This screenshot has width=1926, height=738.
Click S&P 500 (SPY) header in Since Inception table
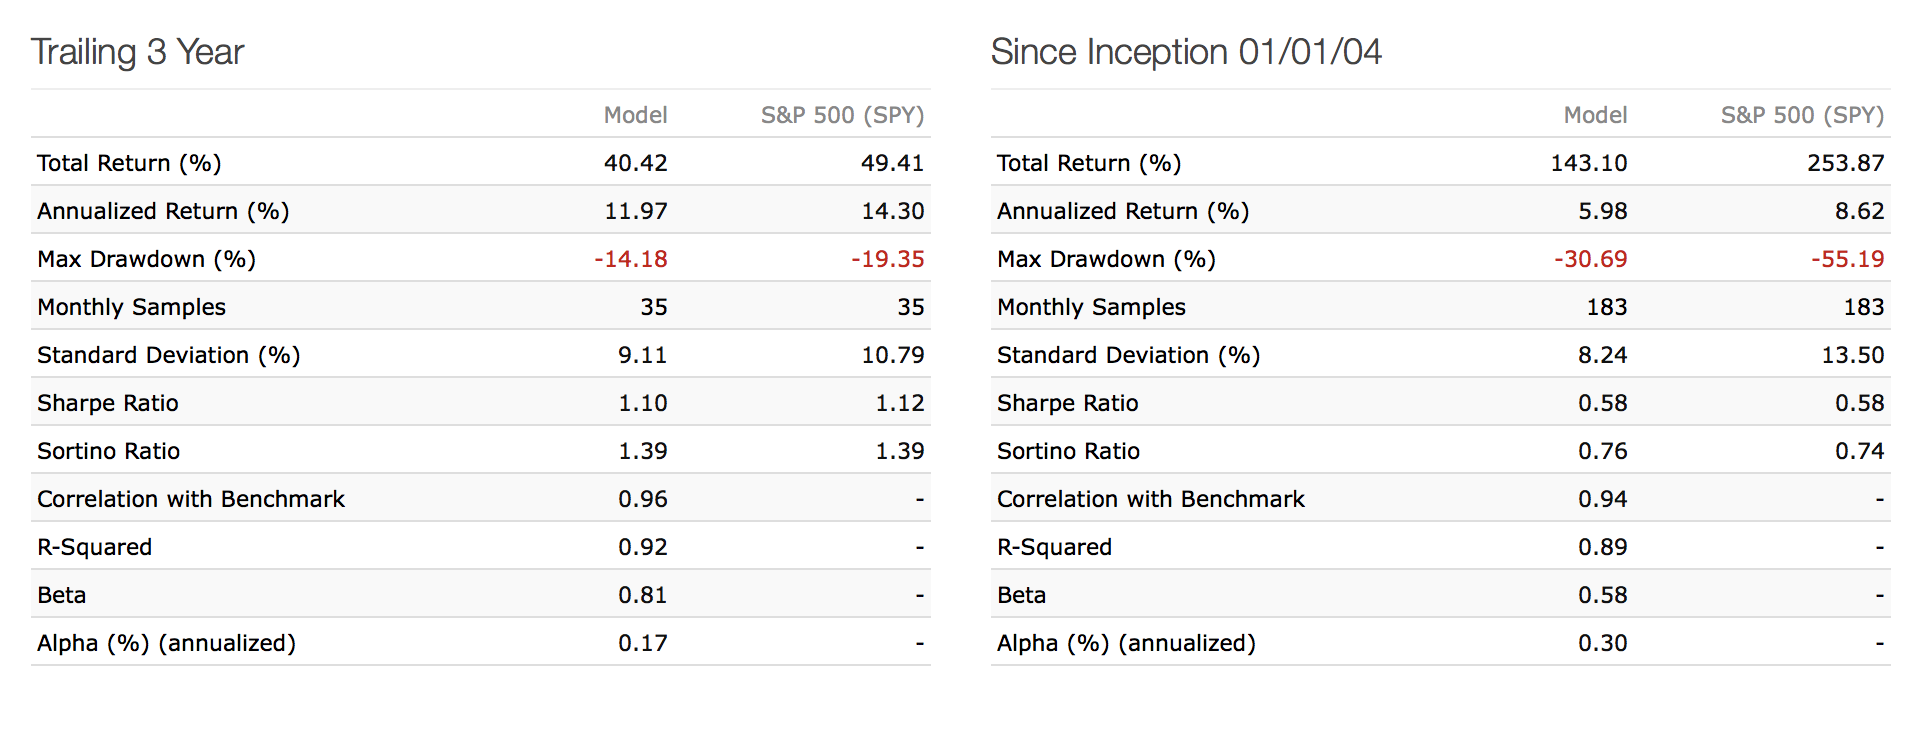1802,115
